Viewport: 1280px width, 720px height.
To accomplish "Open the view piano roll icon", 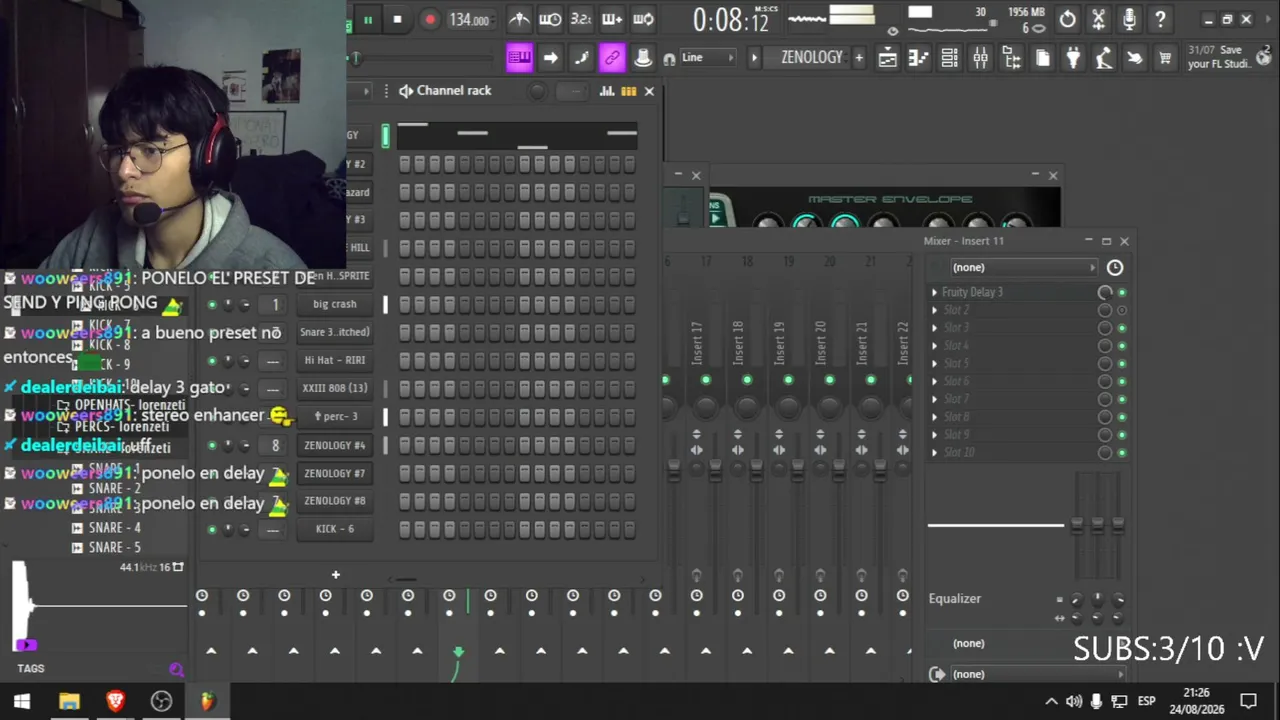I will tap(918, 58).
